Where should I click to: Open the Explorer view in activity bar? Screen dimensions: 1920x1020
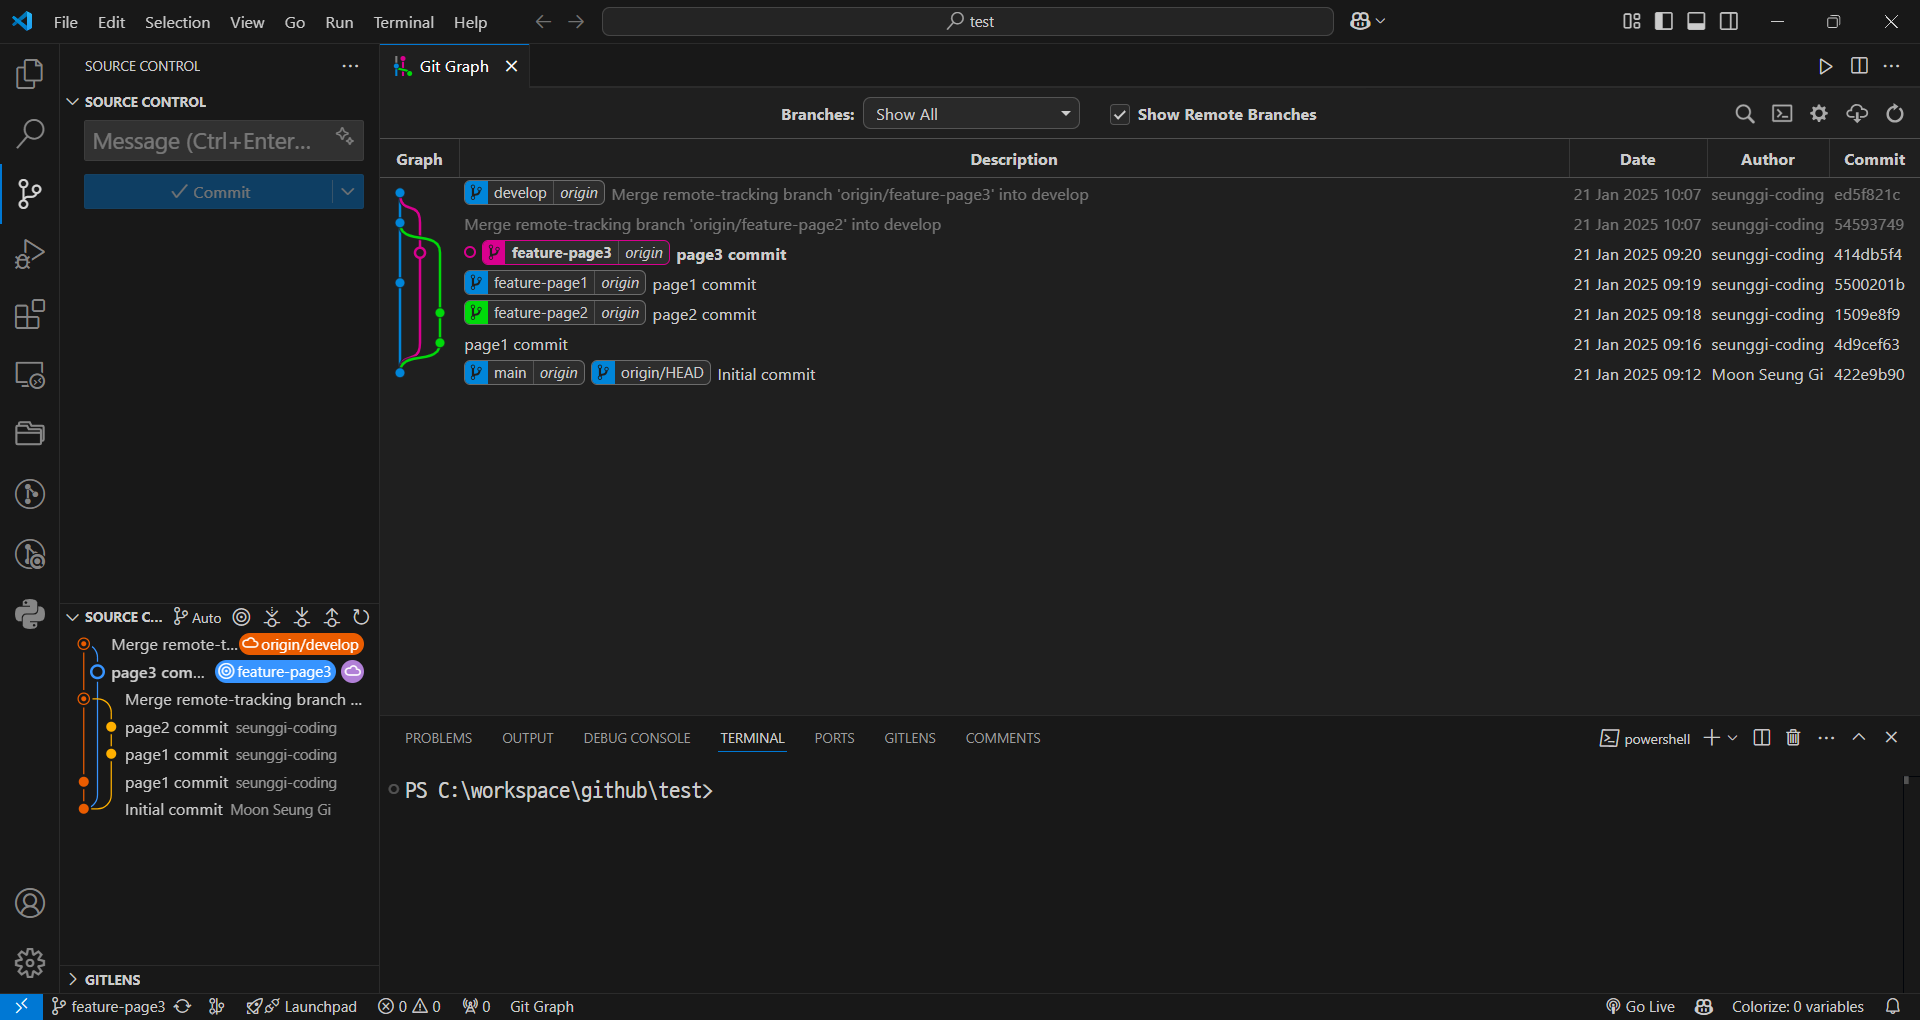[30, 73]
